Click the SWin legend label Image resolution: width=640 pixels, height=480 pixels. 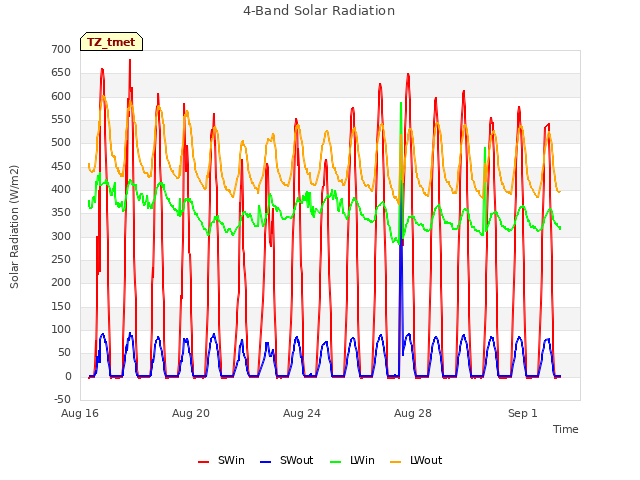coord(231,460)
